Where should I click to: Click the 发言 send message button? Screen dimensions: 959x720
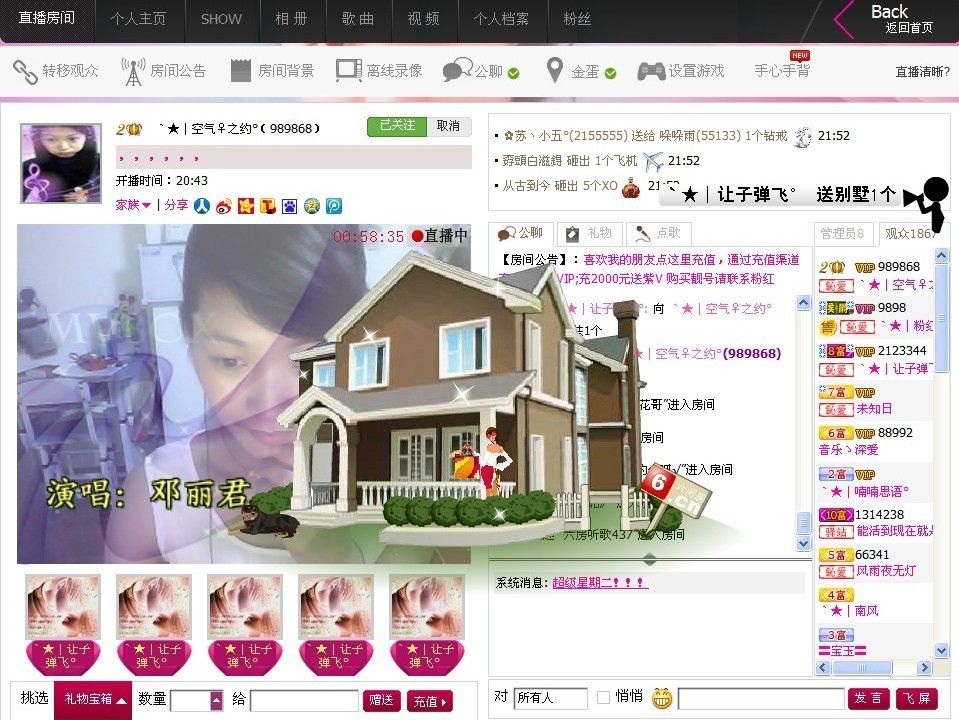868,699
